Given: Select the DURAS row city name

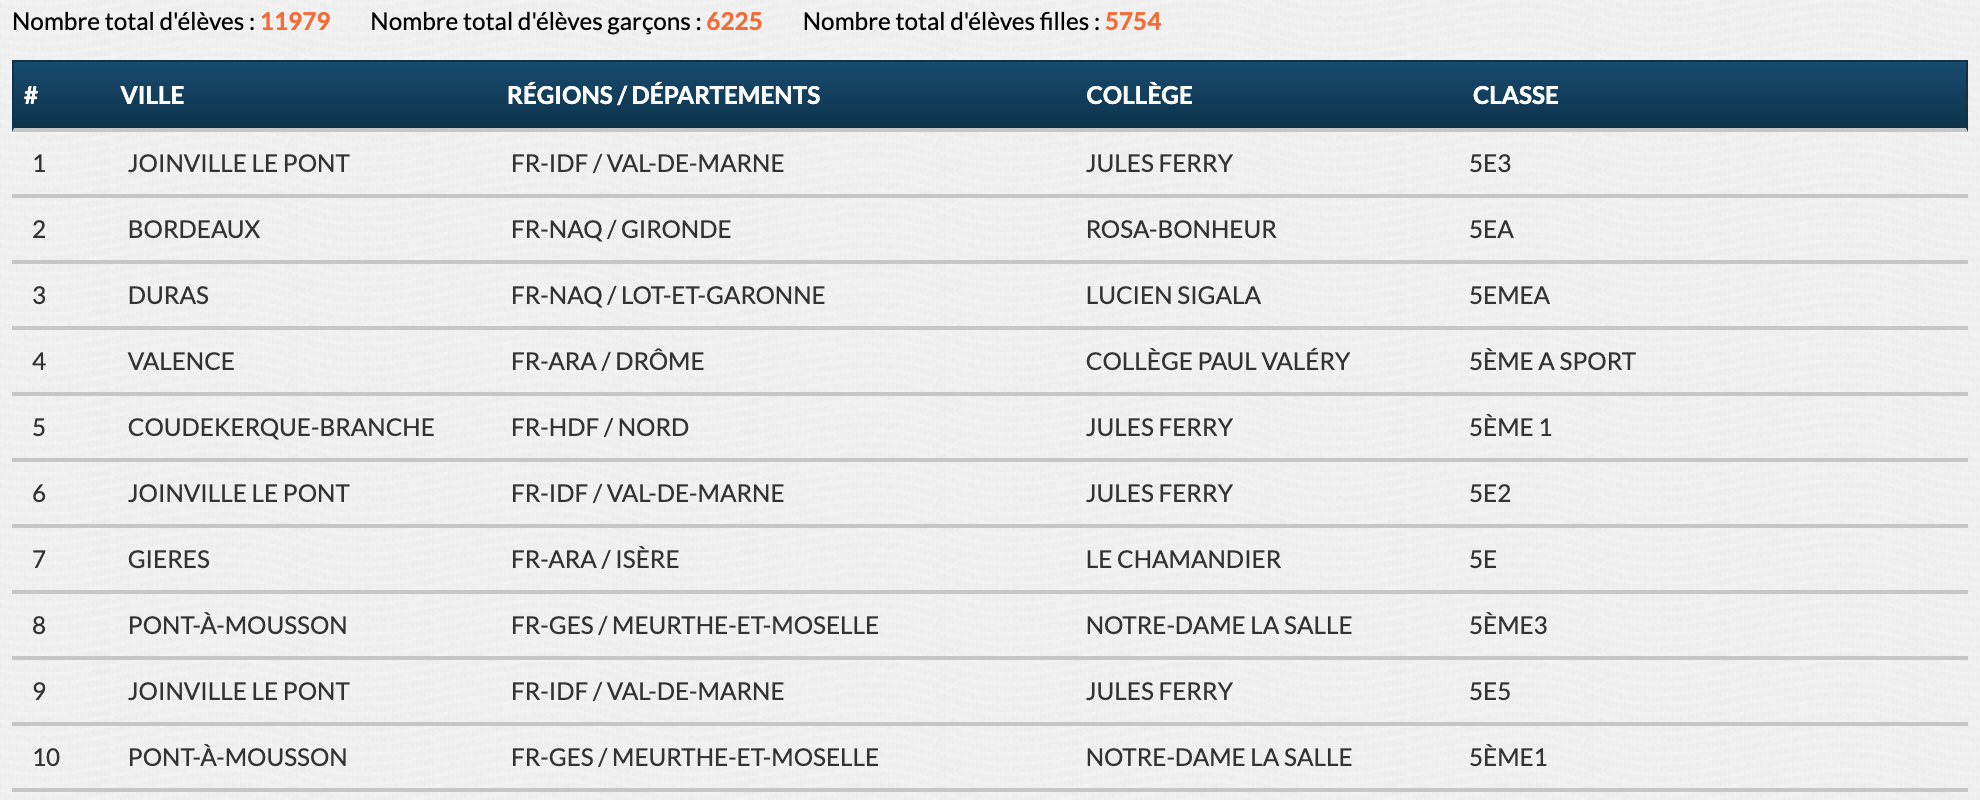Looking at the screenshot, I should [x=168, y=295].
